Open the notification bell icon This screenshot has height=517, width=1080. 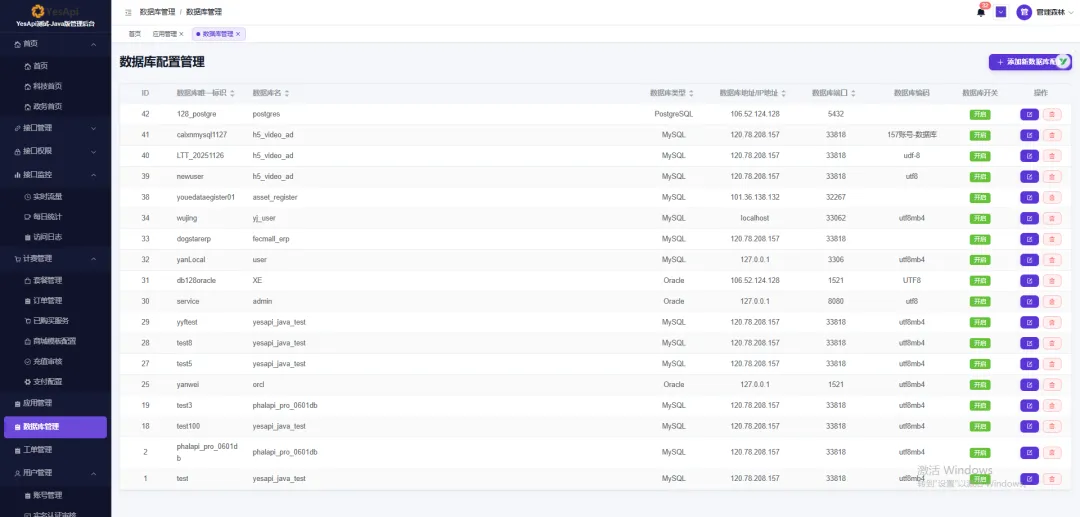(x=981, y=12)
